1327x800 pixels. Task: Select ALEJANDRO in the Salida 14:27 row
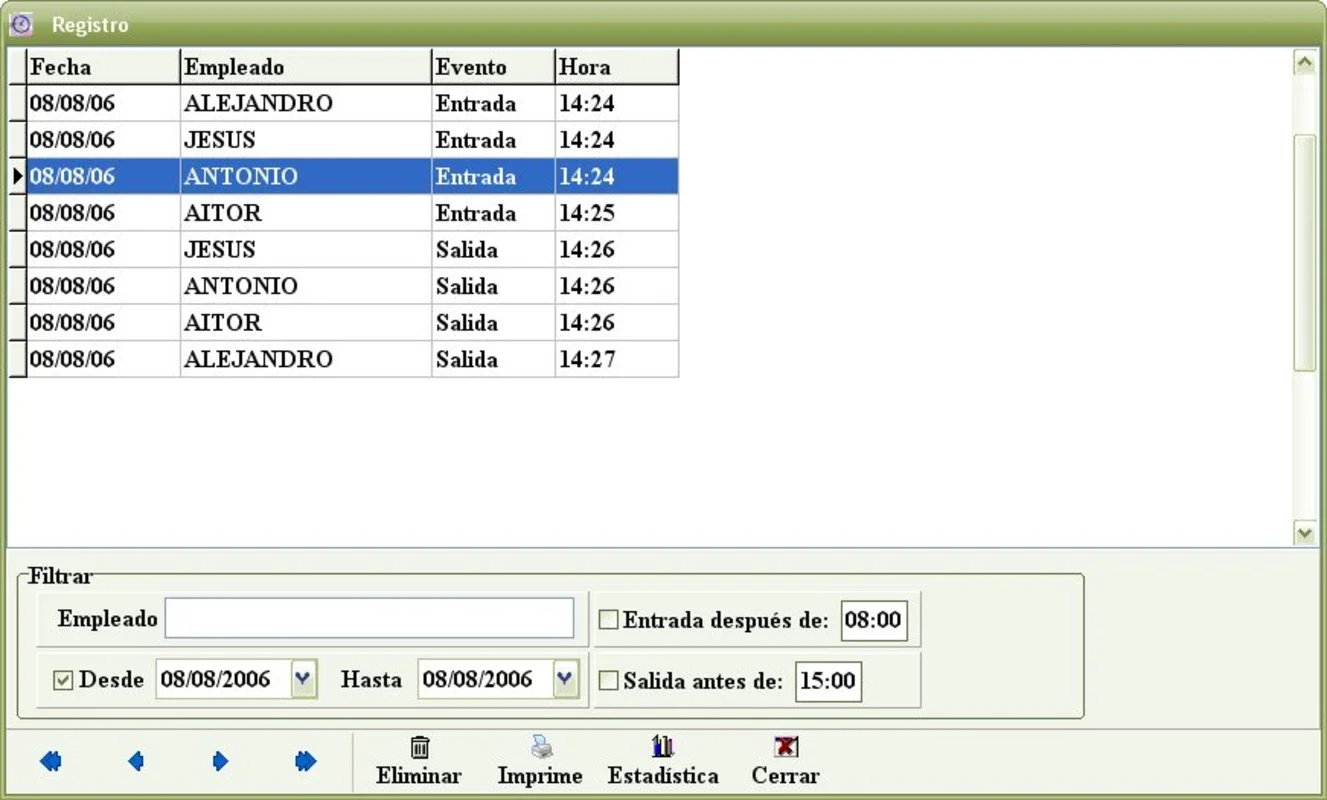(258, 359)
